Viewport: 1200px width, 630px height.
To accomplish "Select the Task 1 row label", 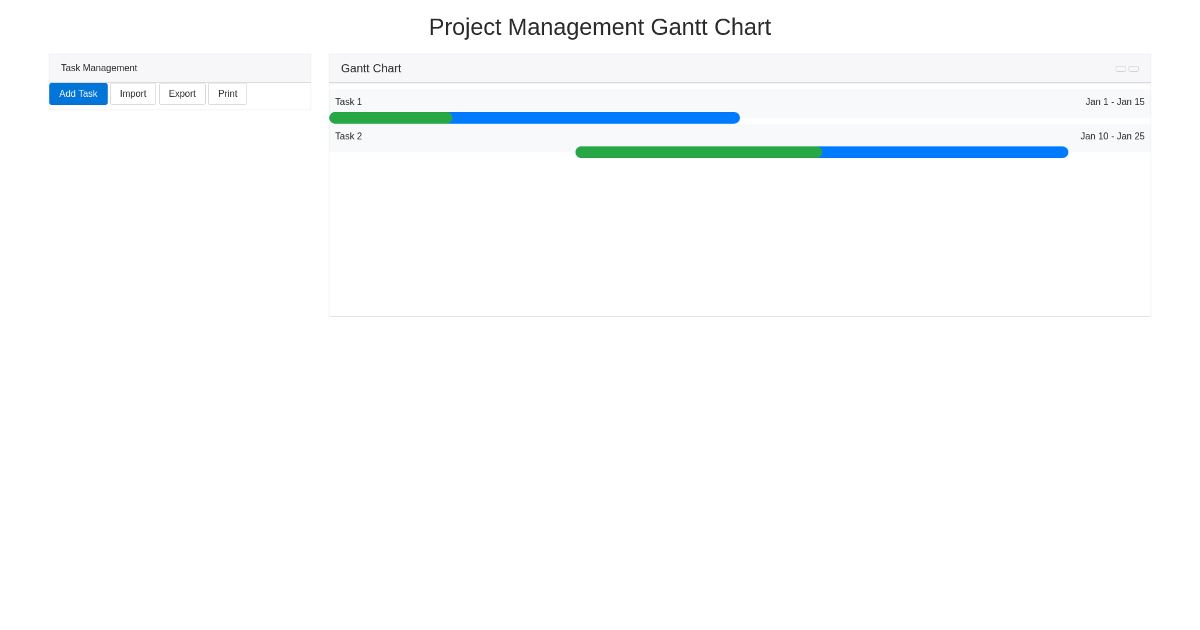I will pos(348,101).
